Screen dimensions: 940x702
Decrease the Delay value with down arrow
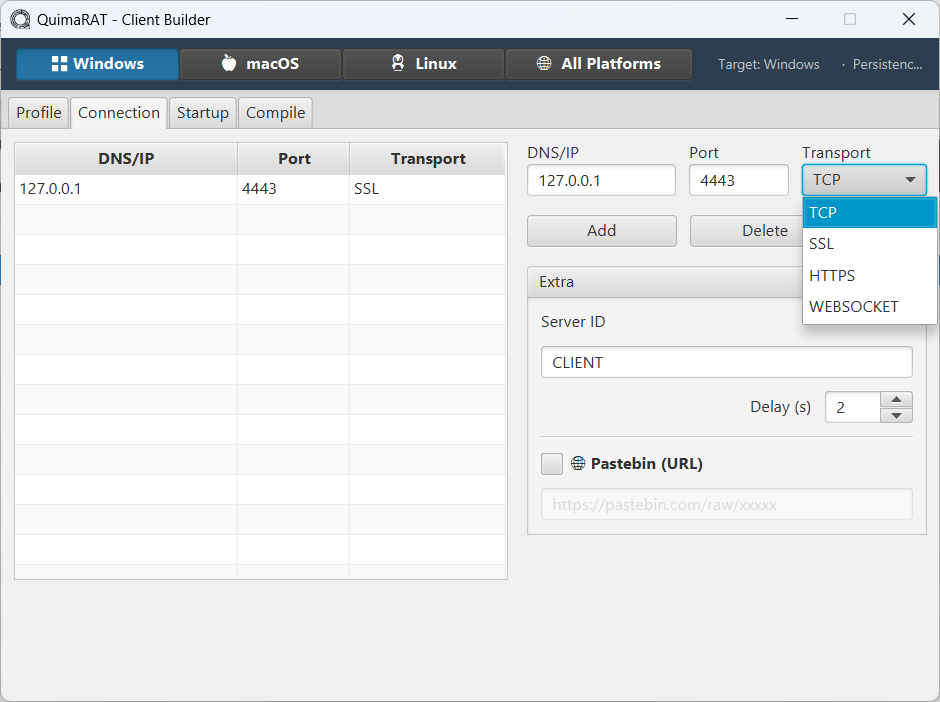coord(896,415)
